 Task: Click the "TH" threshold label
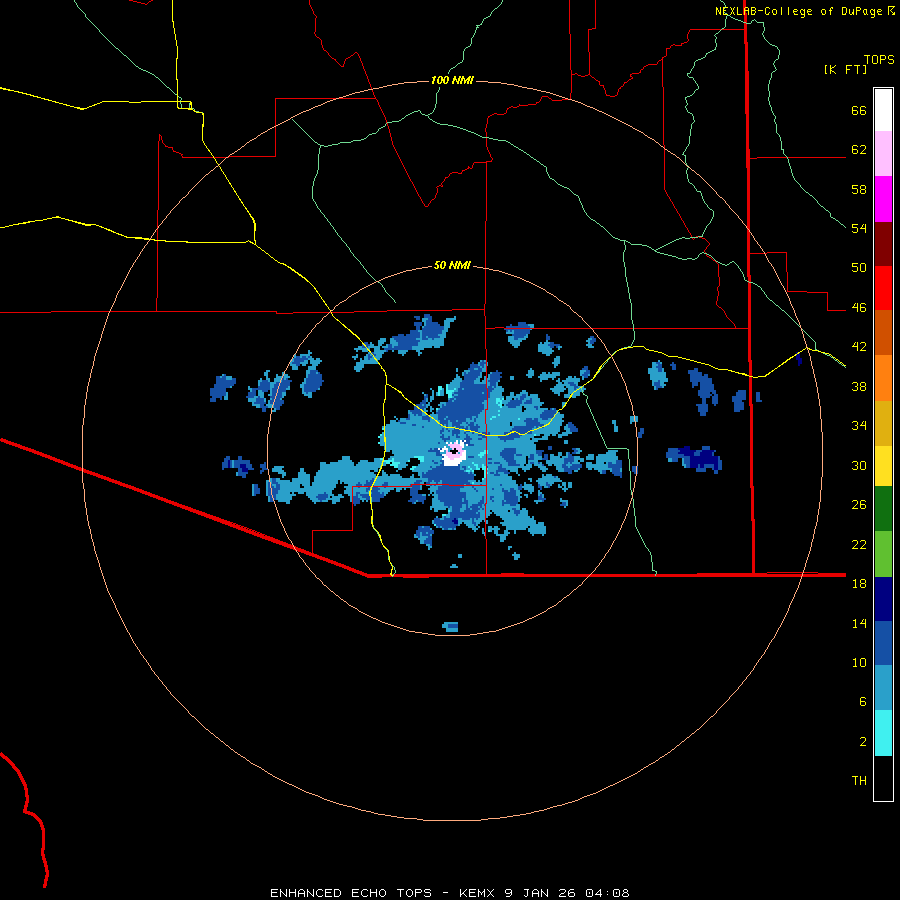(x=859, y=780)
